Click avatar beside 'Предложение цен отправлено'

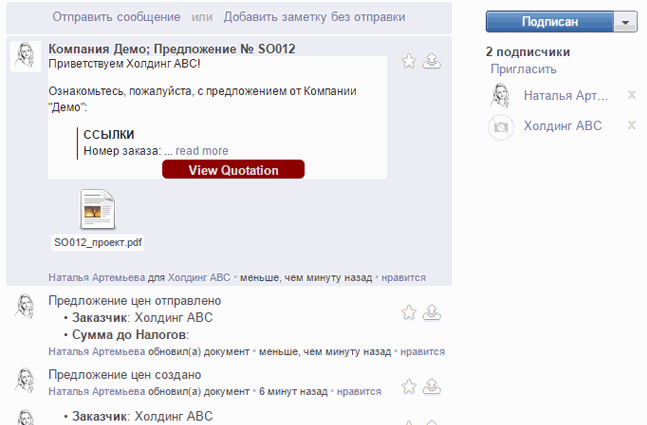[25, 306]
